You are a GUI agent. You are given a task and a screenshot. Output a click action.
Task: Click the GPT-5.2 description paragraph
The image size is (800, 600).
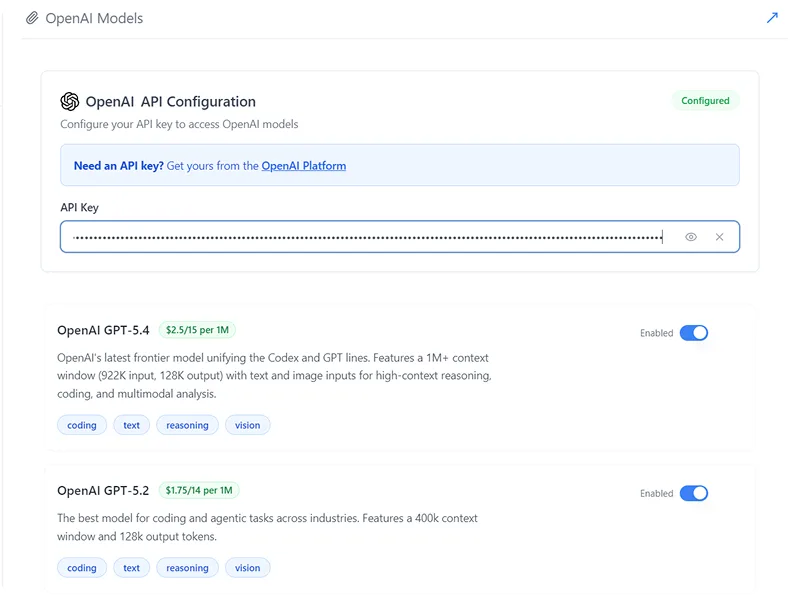point(267,527)
